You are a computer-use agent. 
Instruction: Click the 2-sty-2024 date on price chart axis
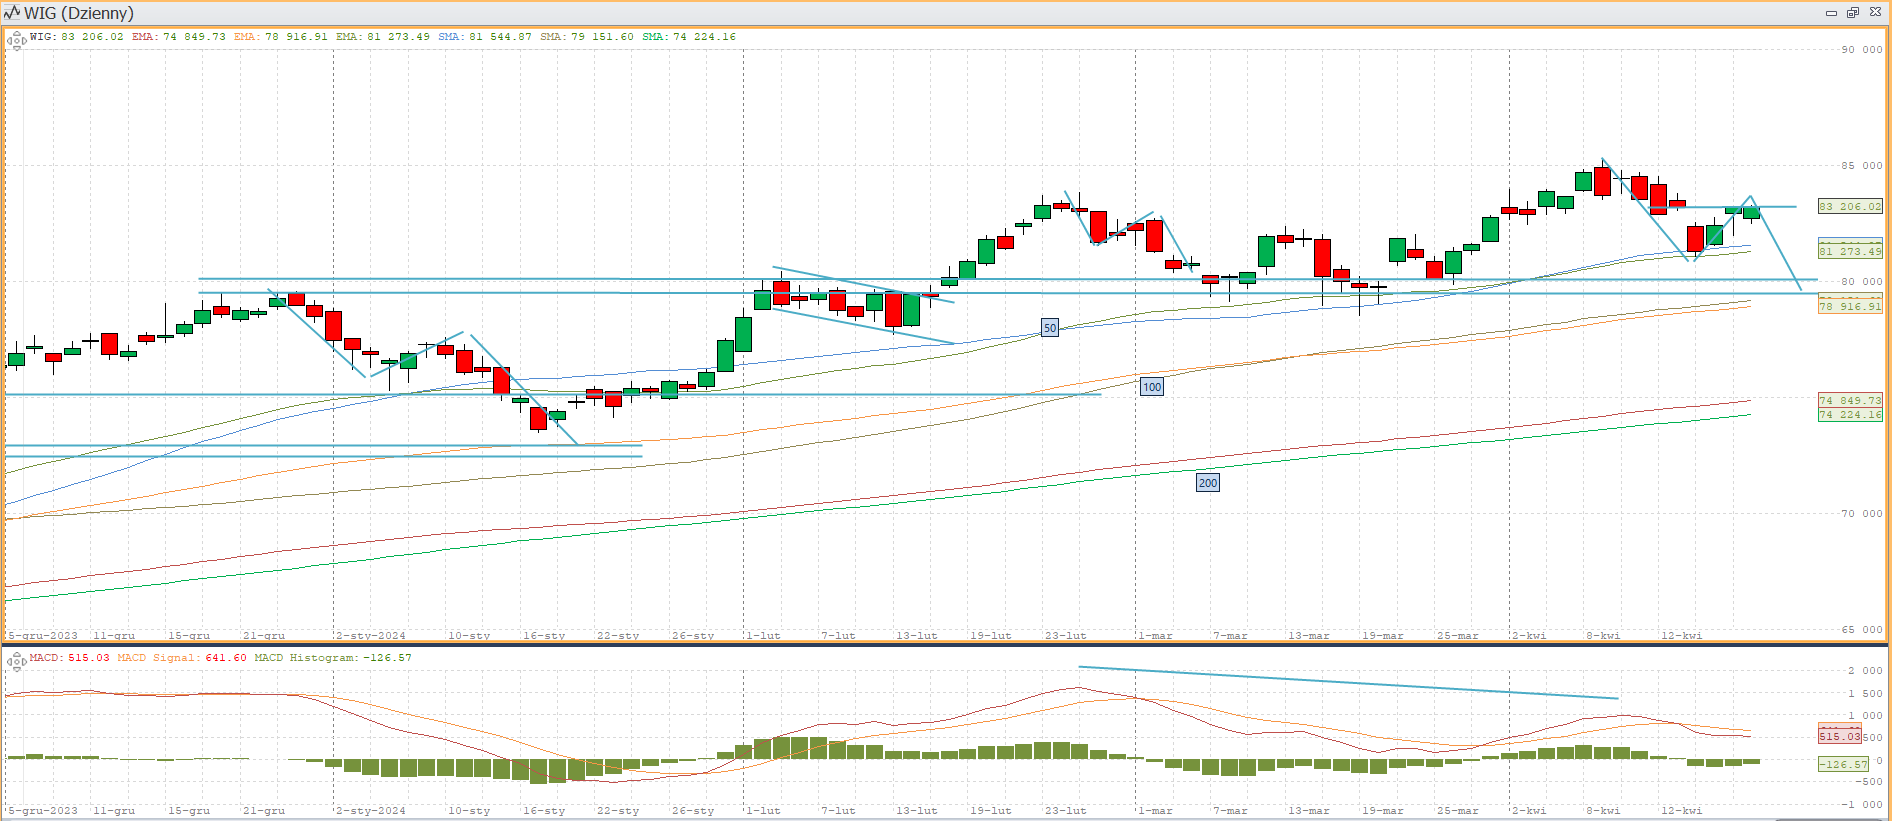tap(371, 635)
